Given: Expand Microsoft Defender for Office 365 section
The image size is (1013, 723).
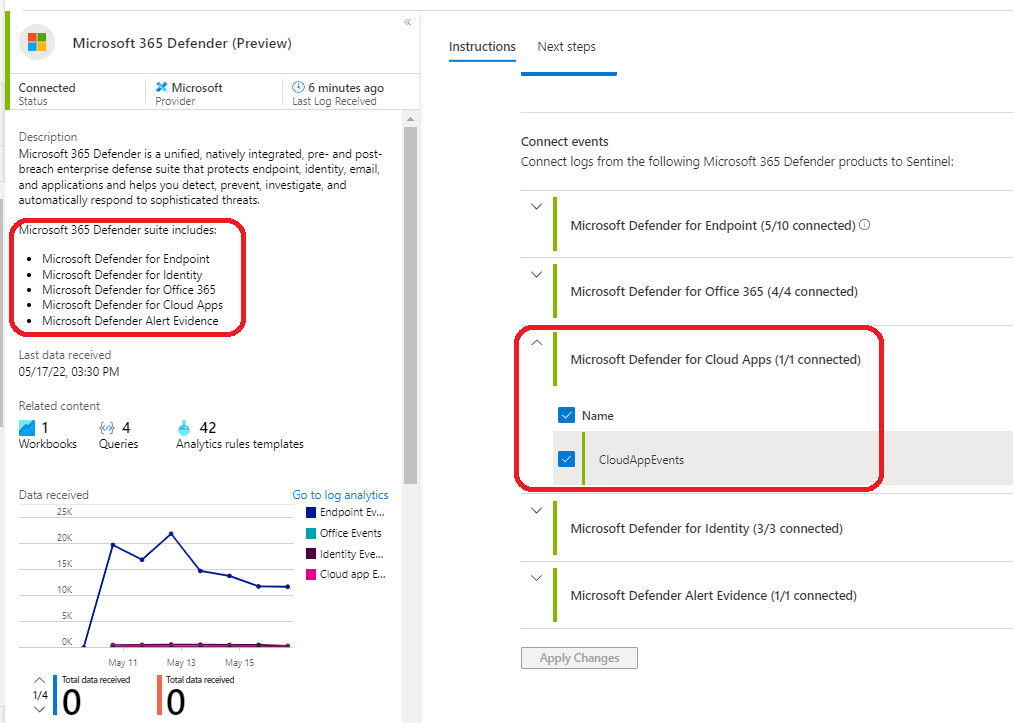Looking at the screenshot, I should coord(536,274).
